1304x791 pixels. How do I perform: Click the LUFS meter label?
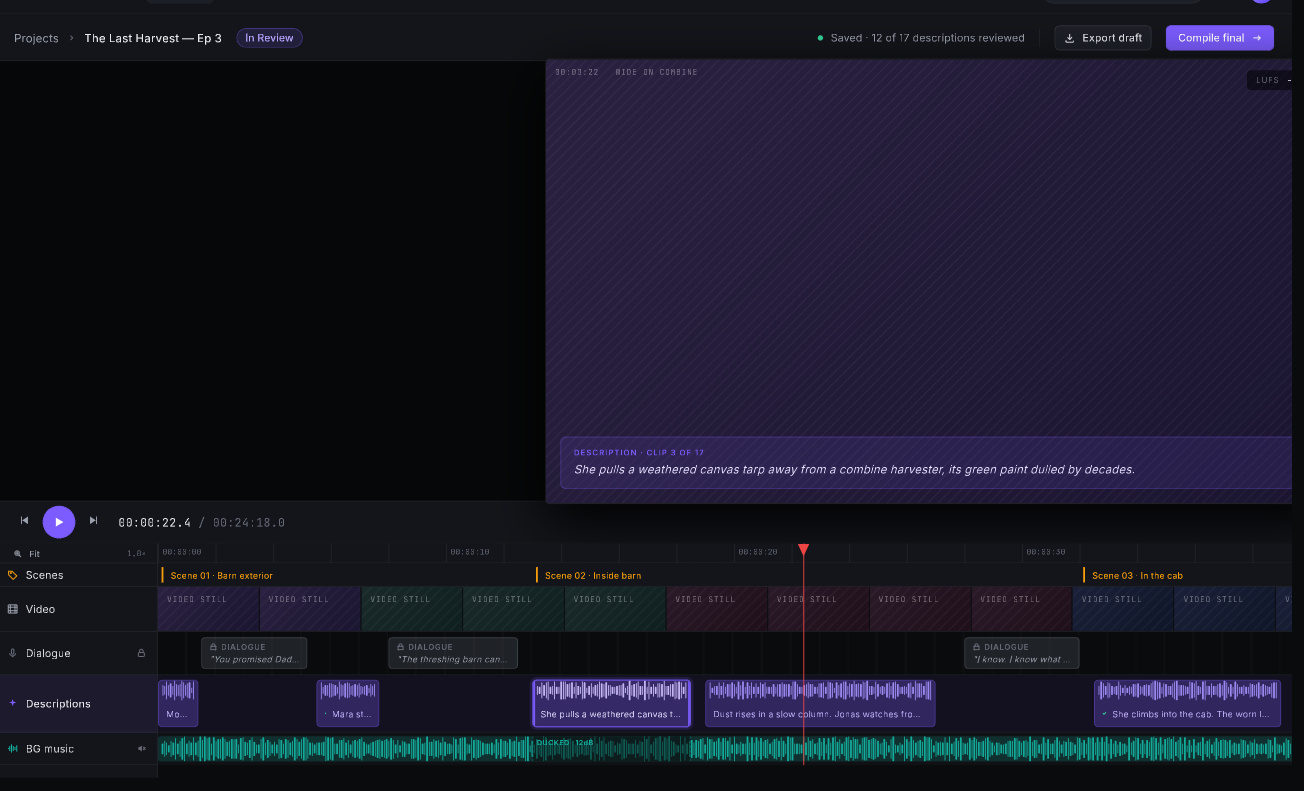(x=1268, y=80)
